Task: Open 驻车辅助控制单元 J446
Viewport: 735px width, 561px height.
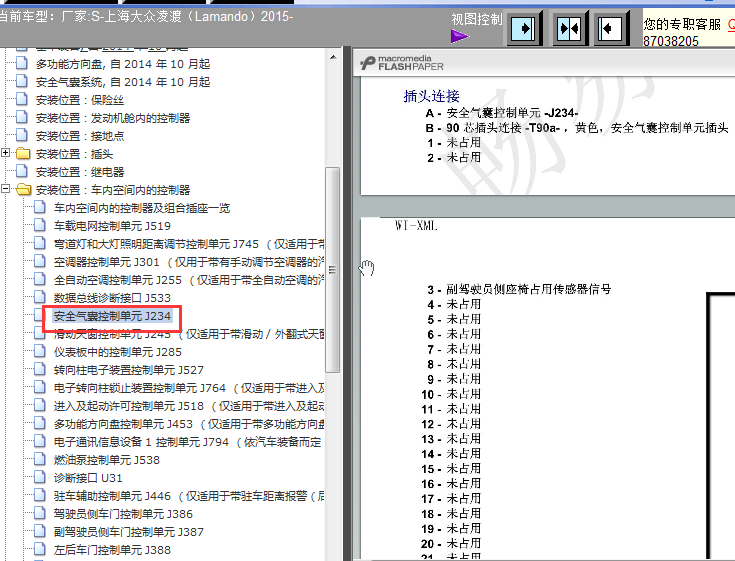Action: coord(189,496)
